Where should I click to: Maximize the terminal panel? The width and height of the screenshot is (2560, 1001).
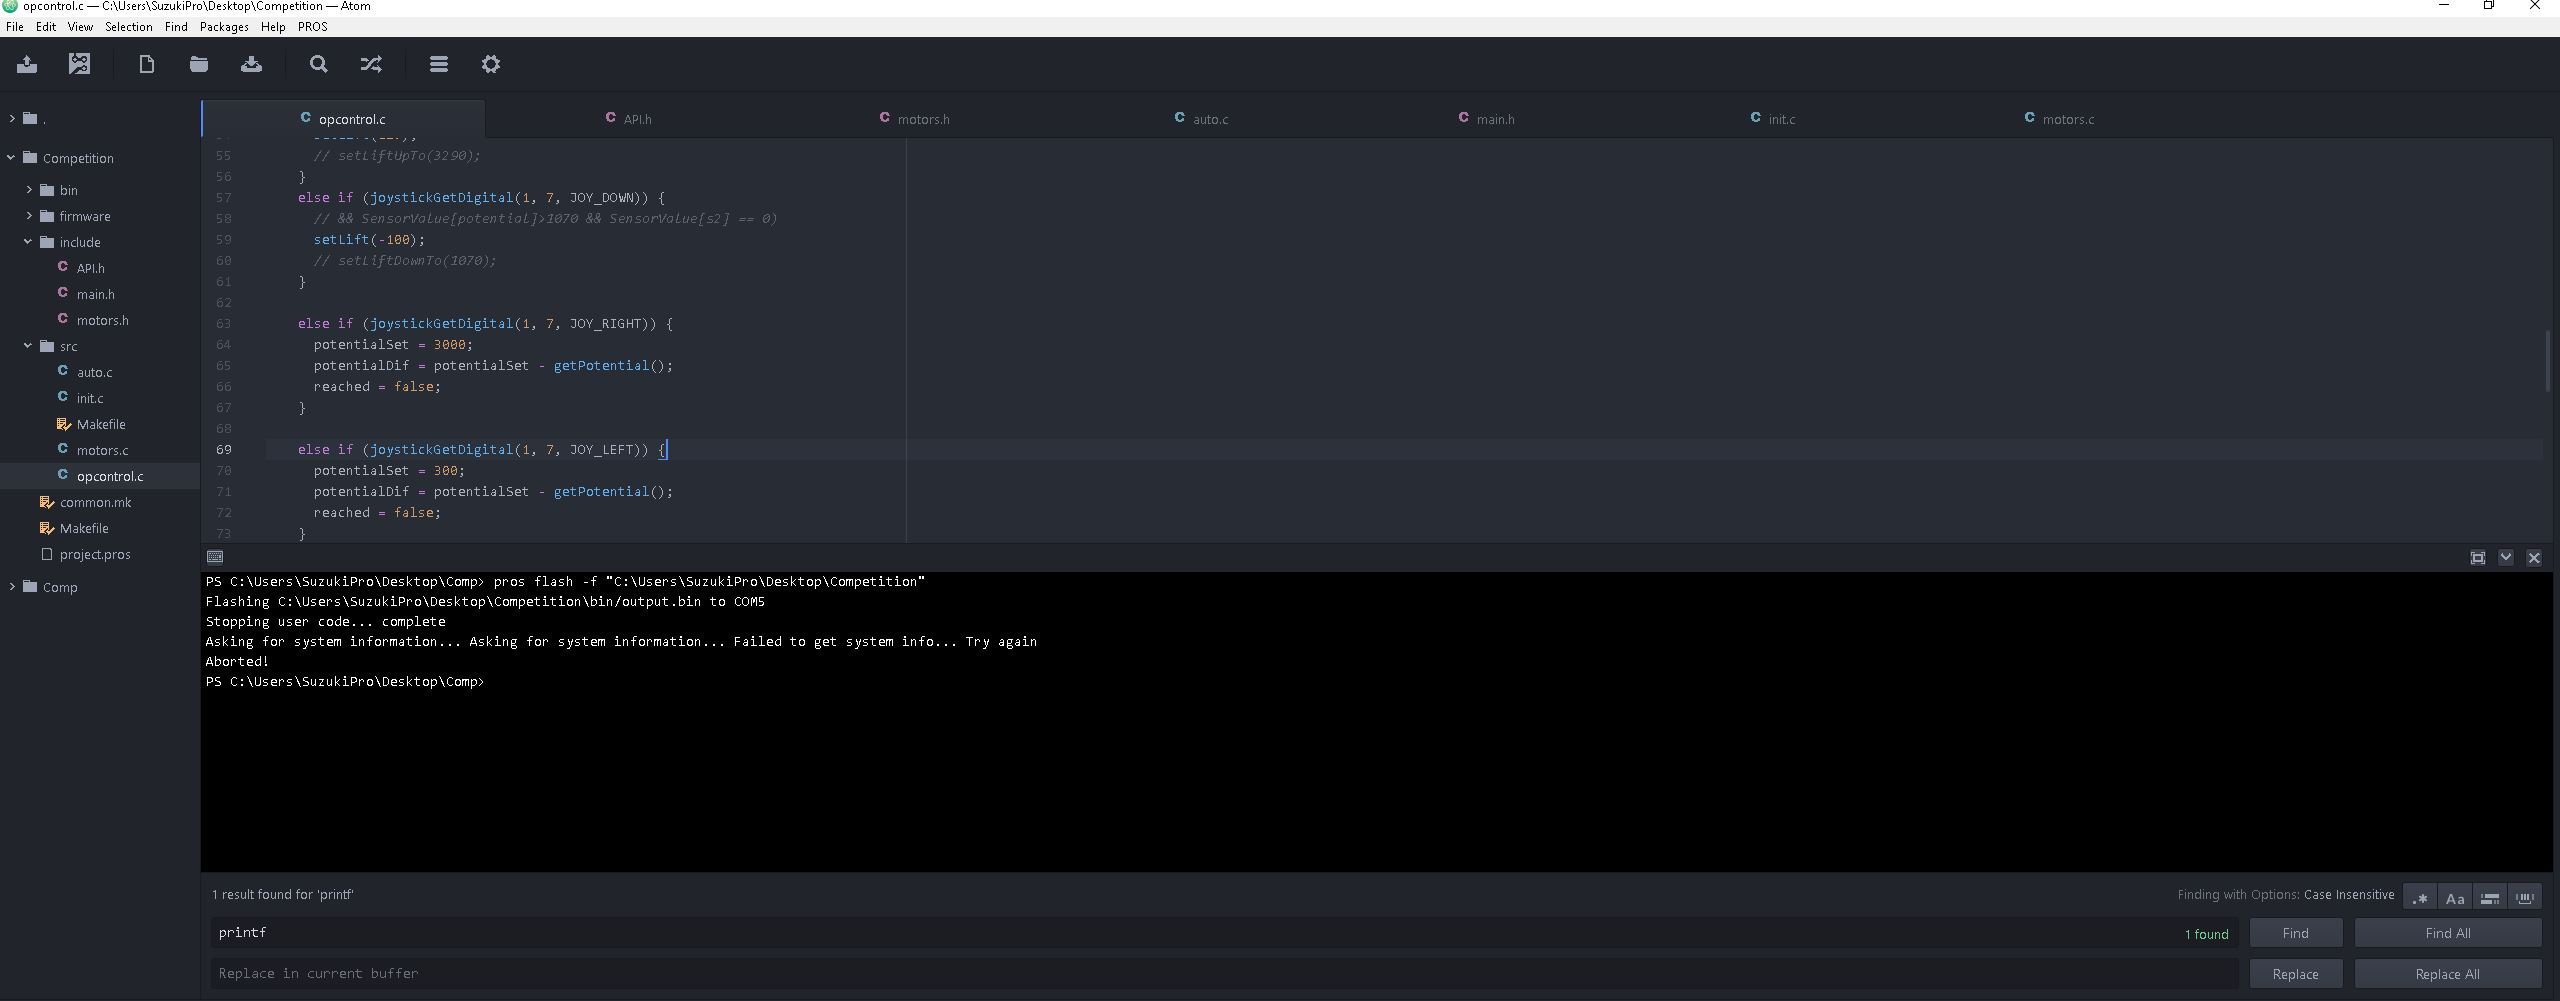[x=2477, y=558]
